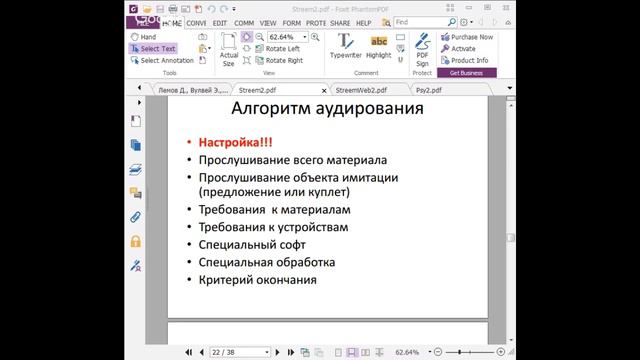
Task: Open the PROTECT ribbon tab
Action: pos(316,23)
